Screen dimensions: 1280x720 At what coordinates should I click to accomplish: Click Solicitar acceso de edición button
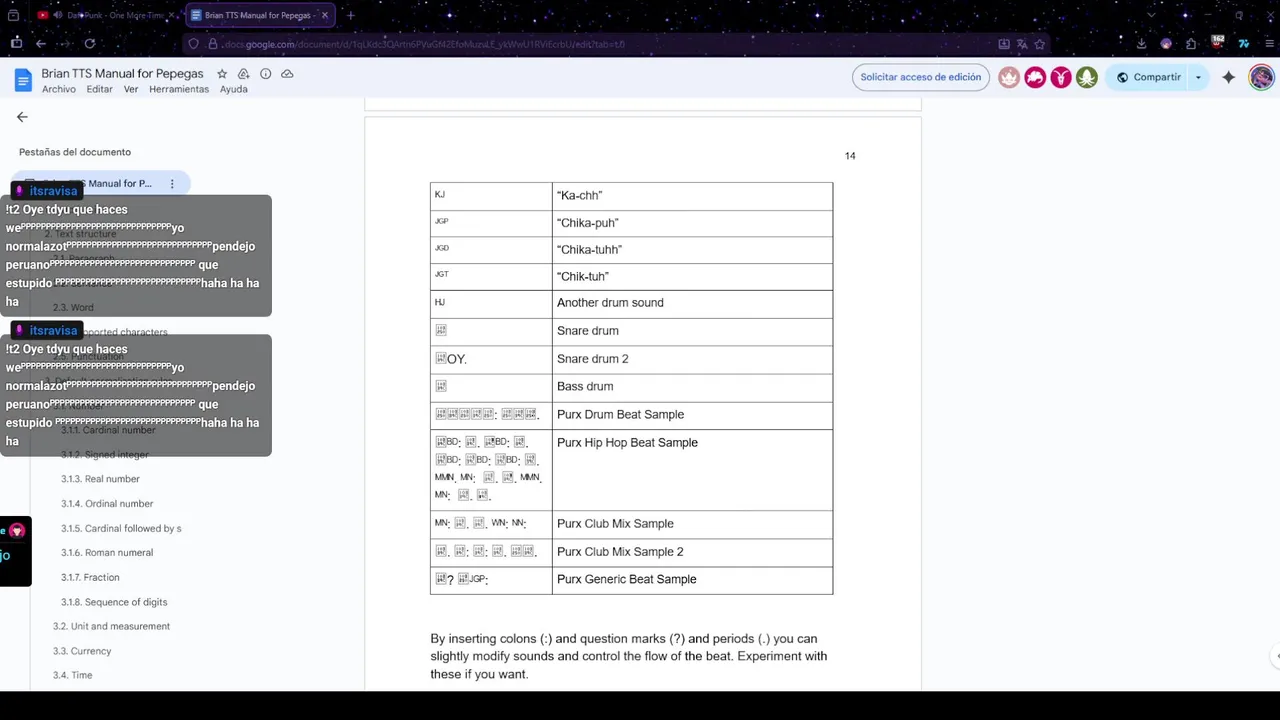tap(921, 77)
